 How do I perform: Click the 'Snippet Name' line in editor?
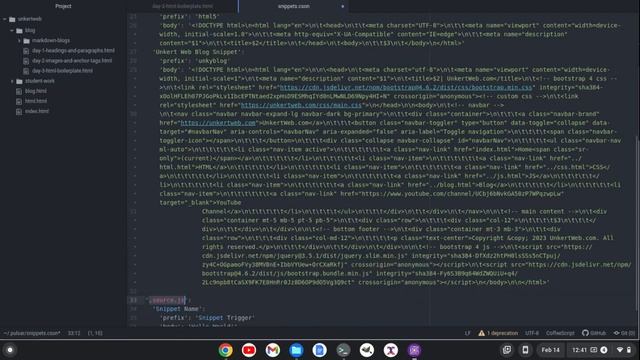(179, 309)
